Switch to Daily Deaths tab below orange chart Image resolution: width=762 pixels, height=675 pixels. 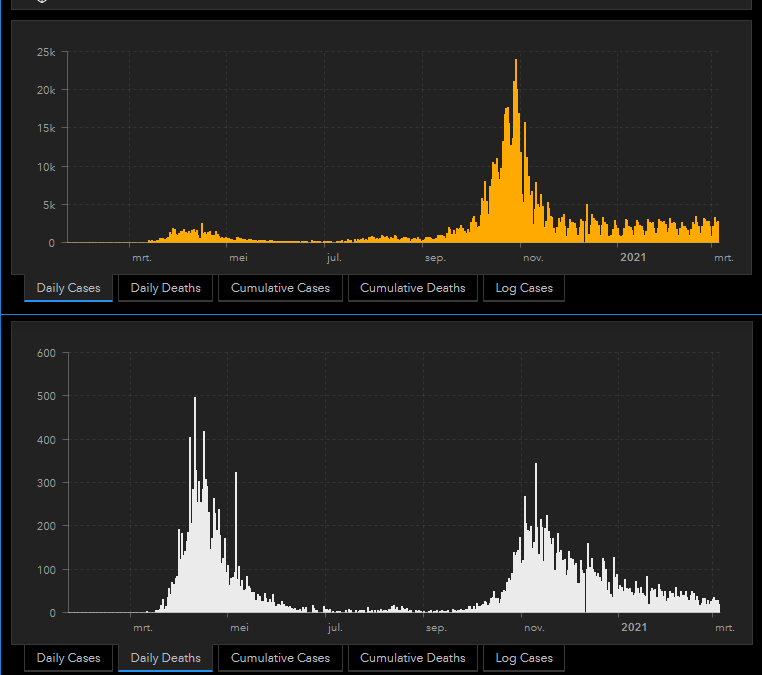click(x=165, y=288)
